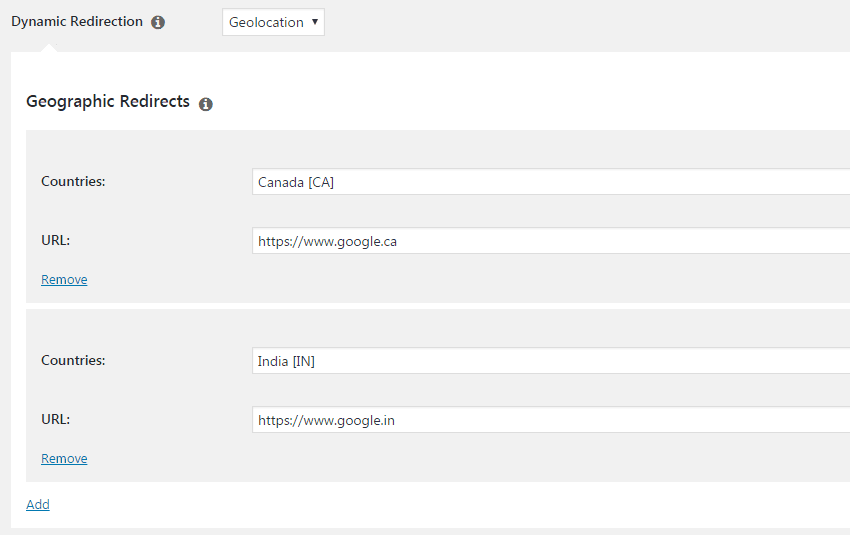Screen dimensions: 850x535
Task: Click info icon beside Geographic Redirects heading
Action: [x=206, y=103]
